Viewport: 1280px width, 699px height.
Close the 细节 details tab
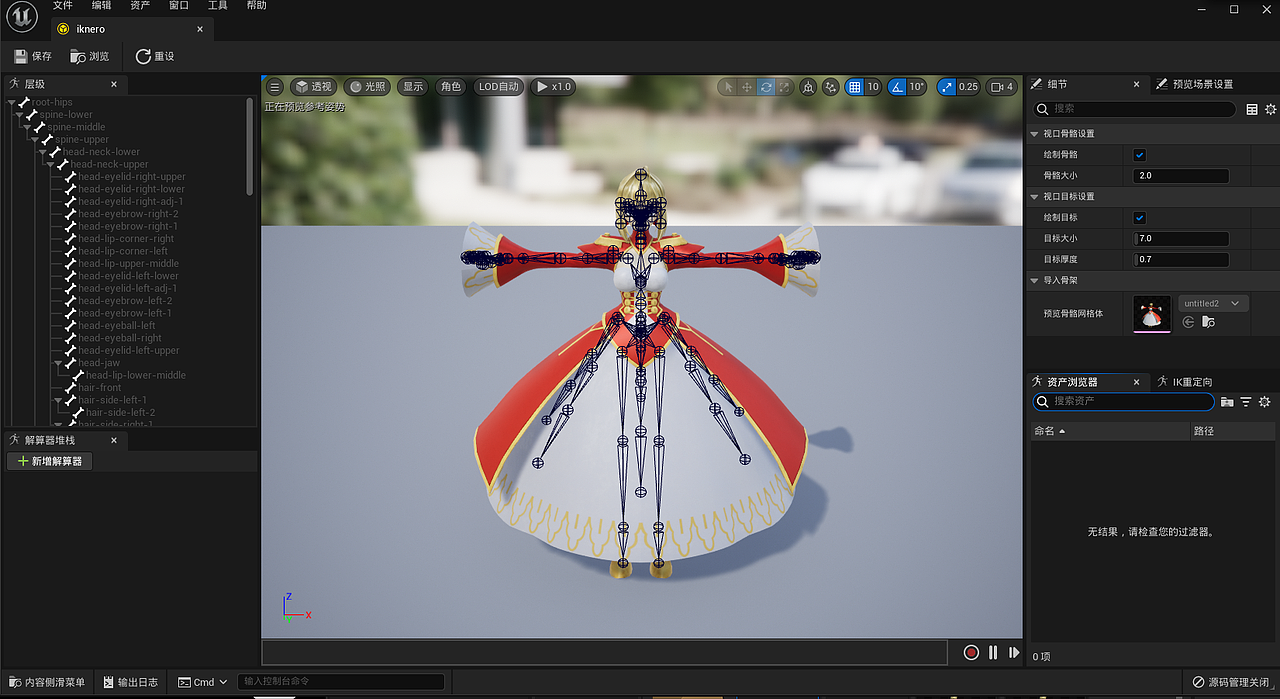1137,85
